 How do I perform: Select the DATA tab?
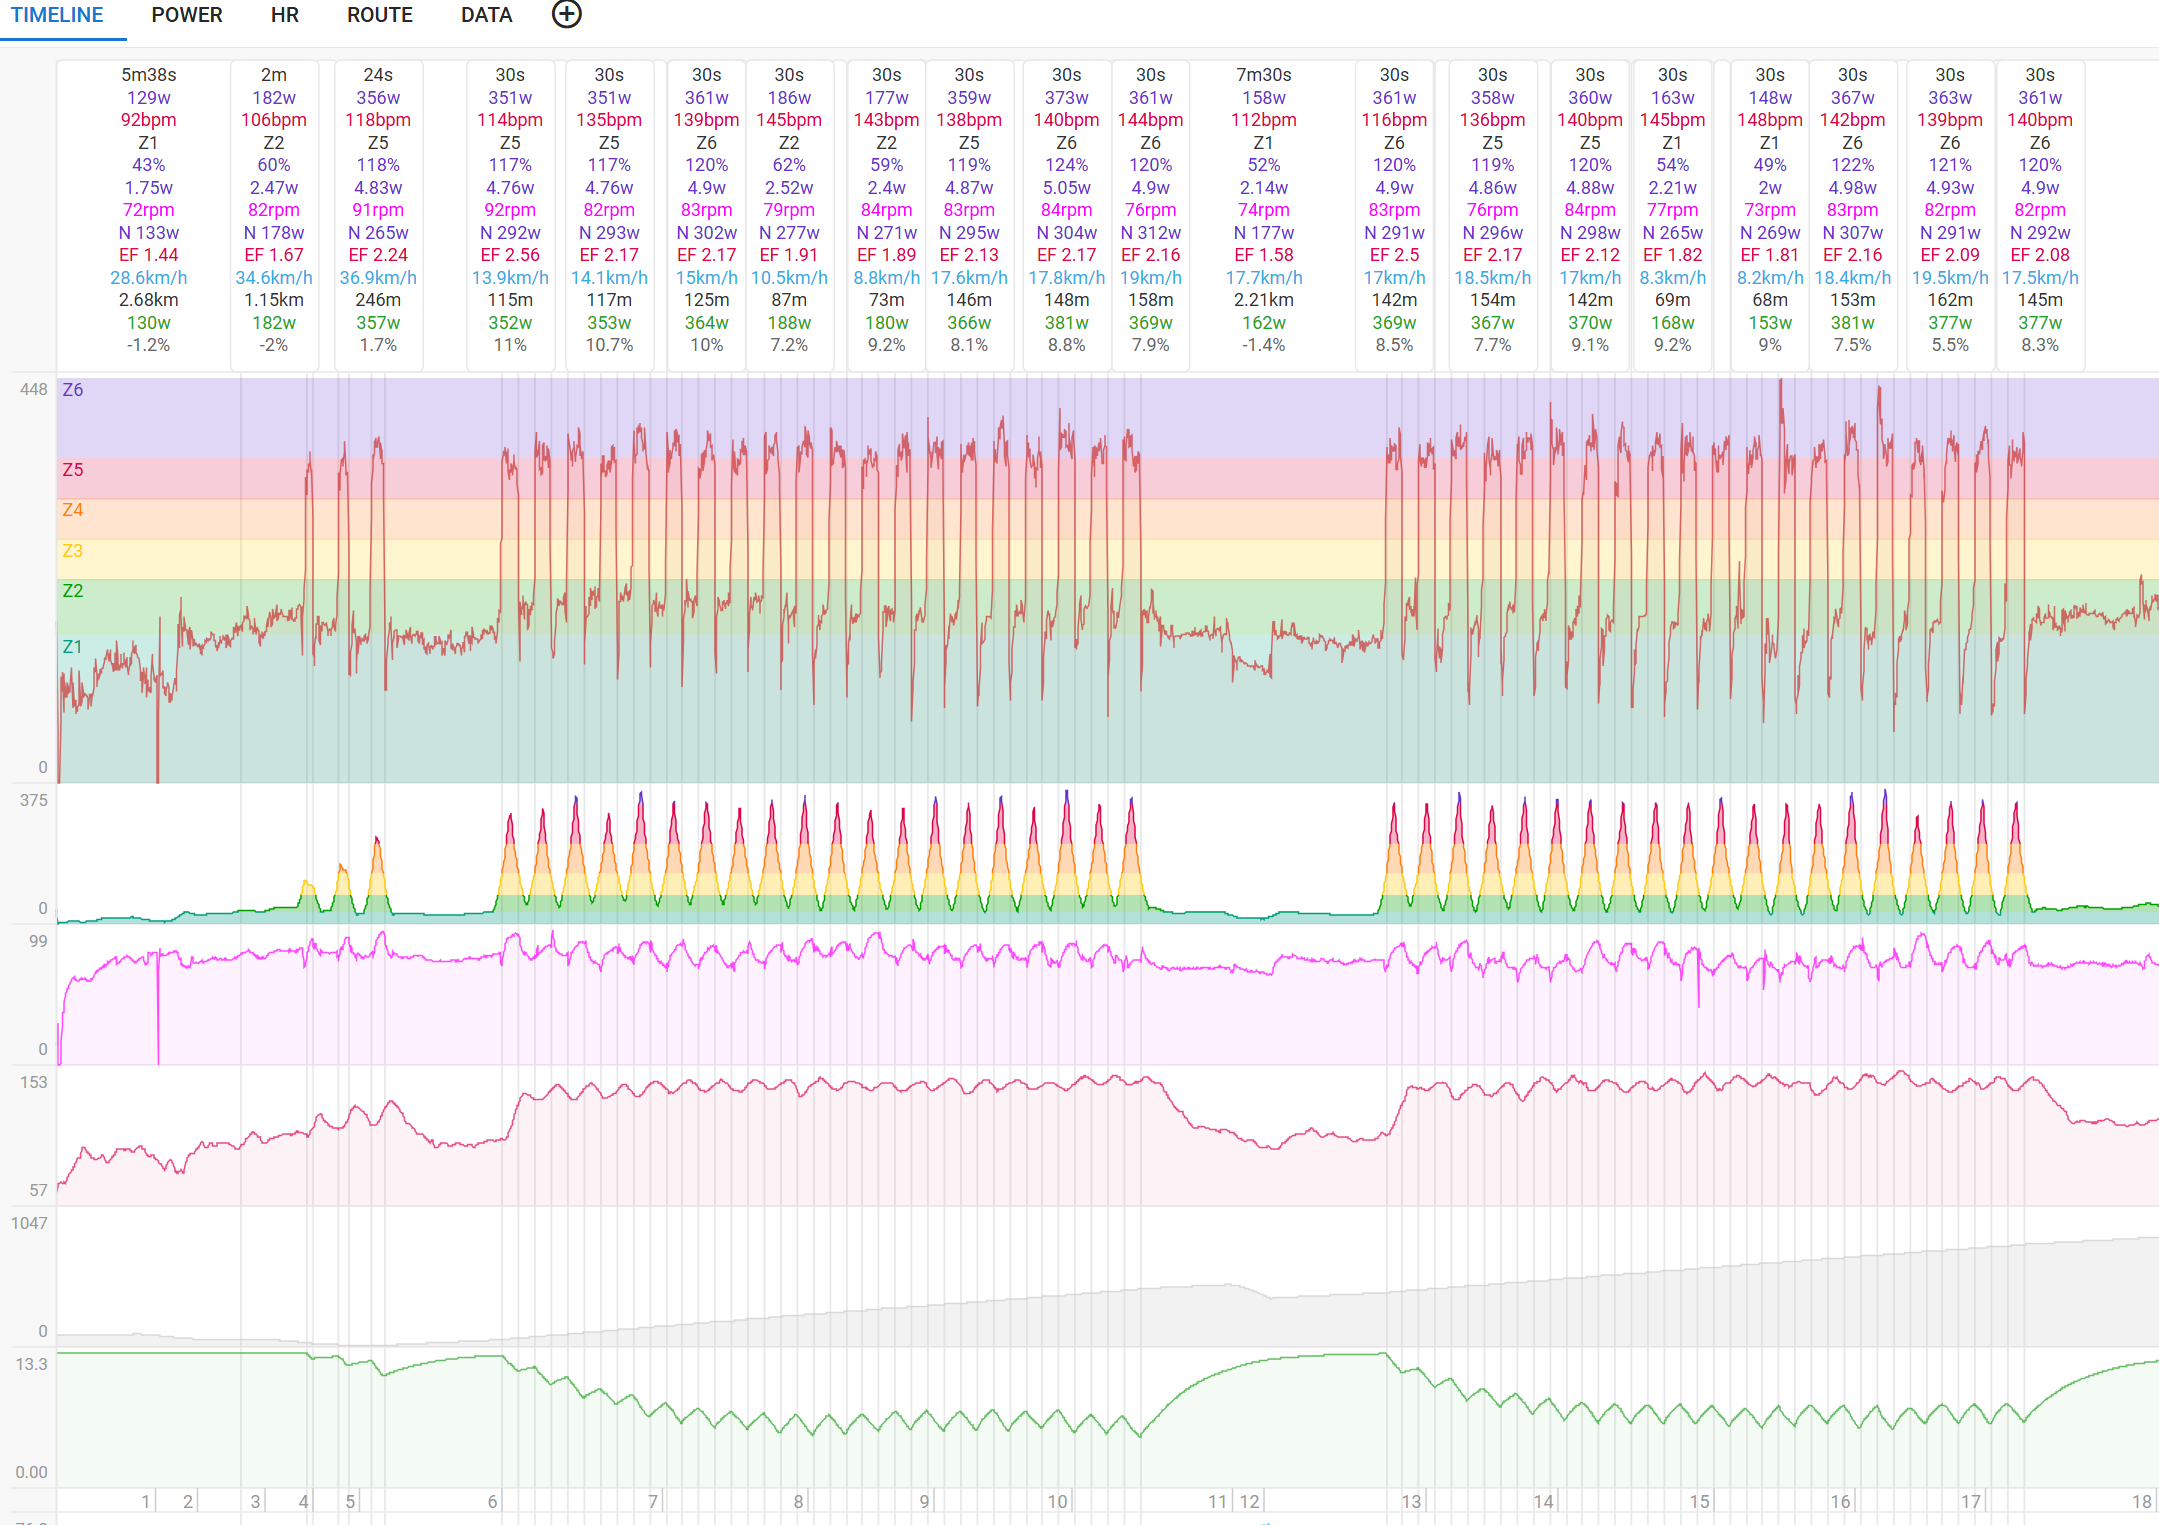tap(486, 15)
